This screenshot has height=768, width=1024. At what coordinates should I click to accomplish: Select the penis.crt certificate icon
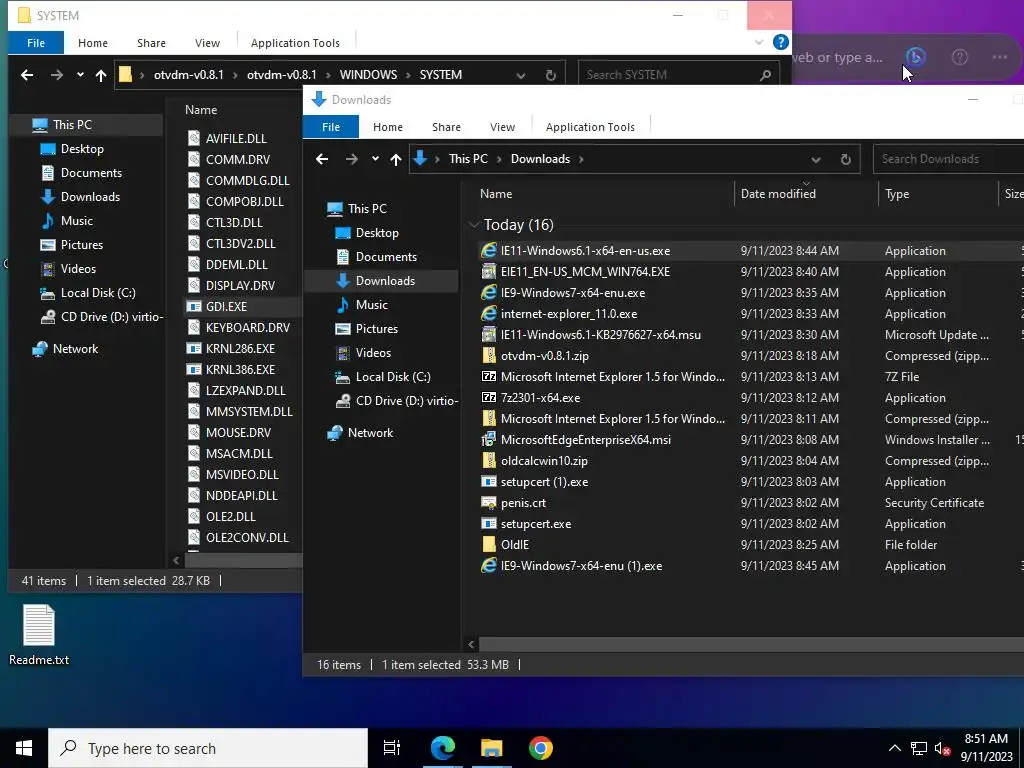point(488,503)
